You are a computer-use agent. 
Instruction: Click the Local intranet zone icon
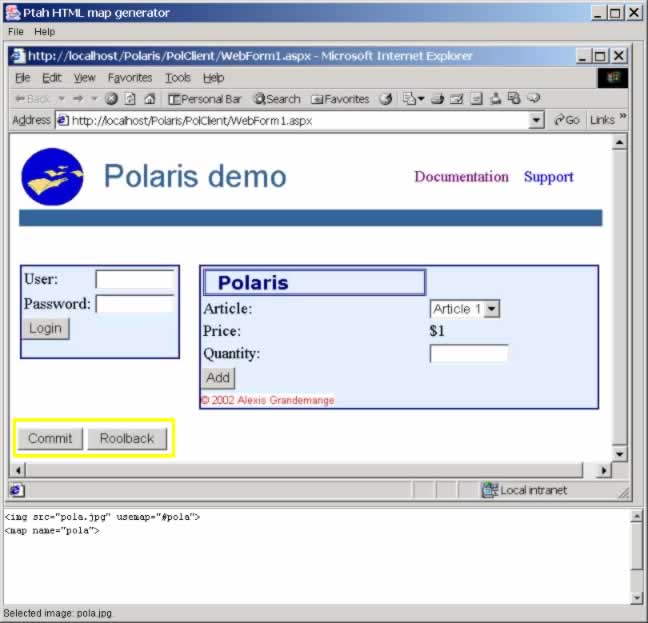[x=490, y=490]
